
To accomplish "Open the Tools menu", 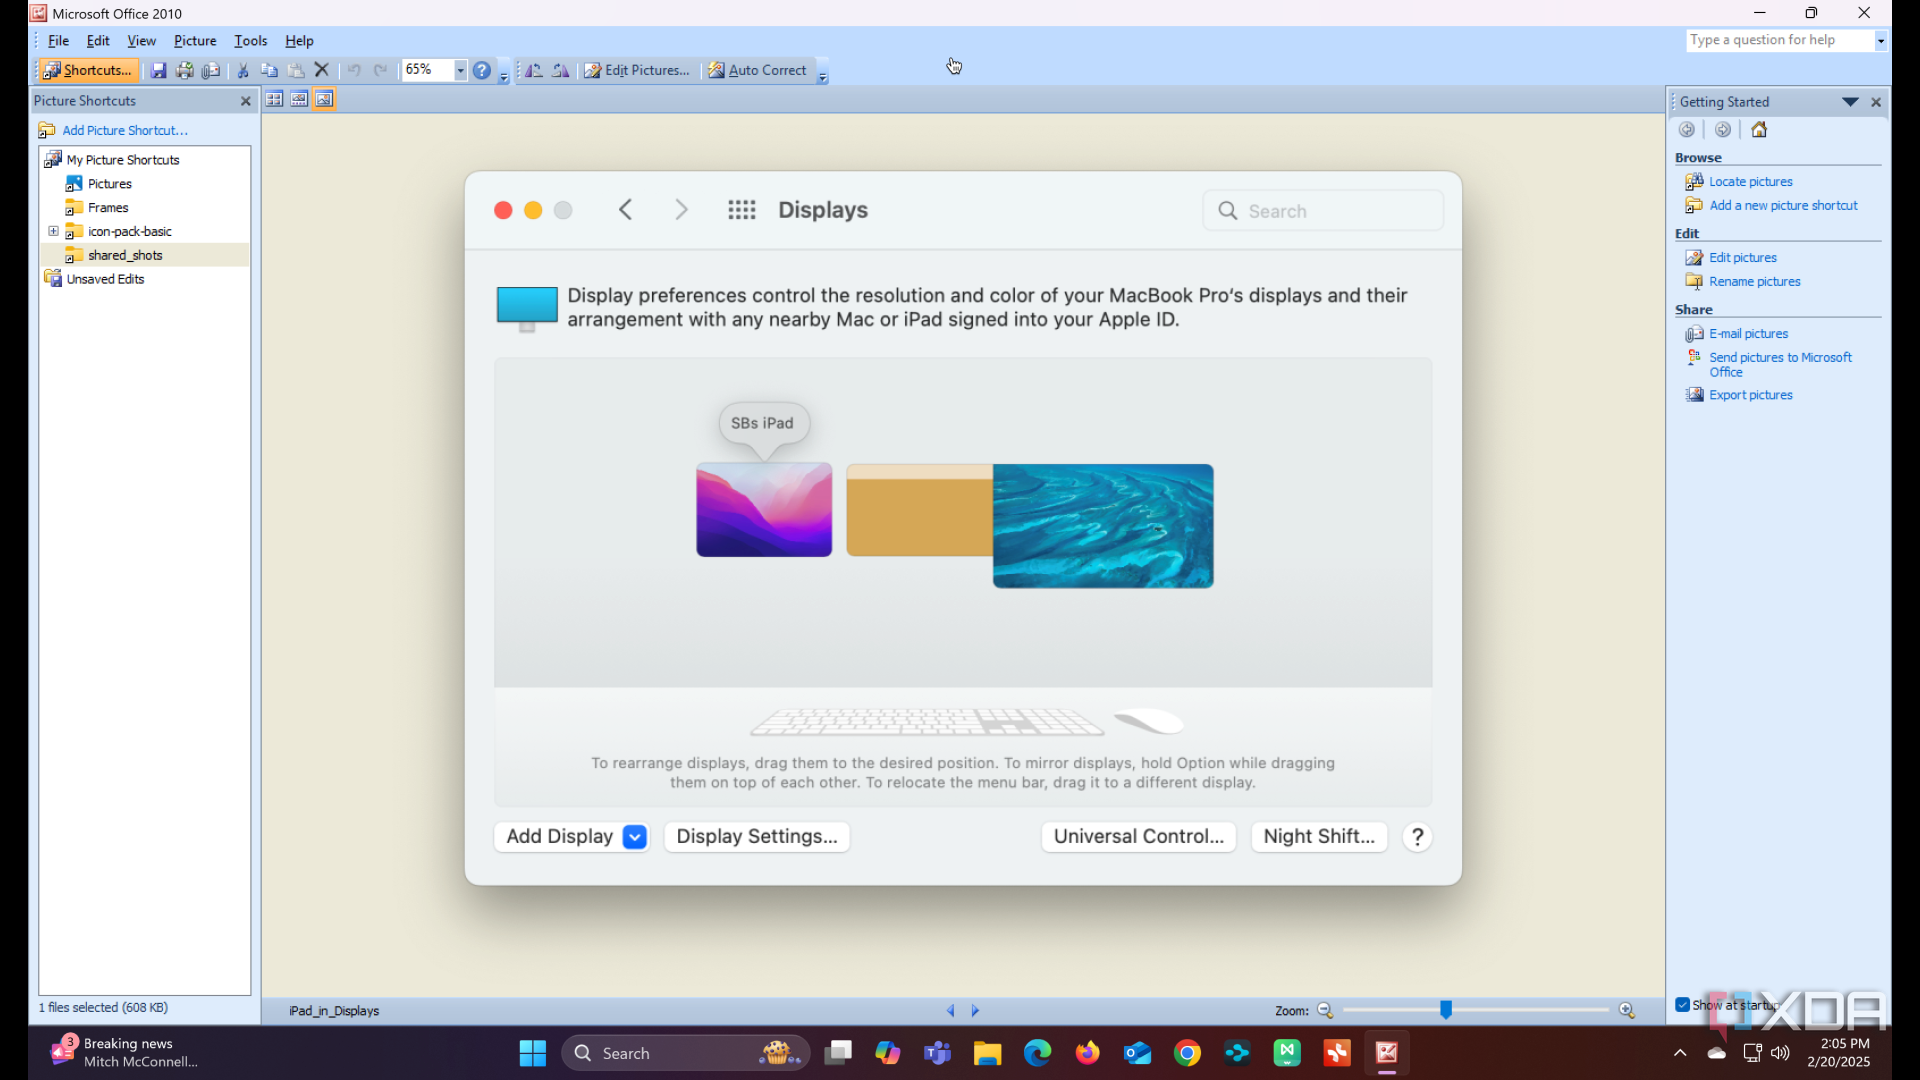I will click(250, 40).
